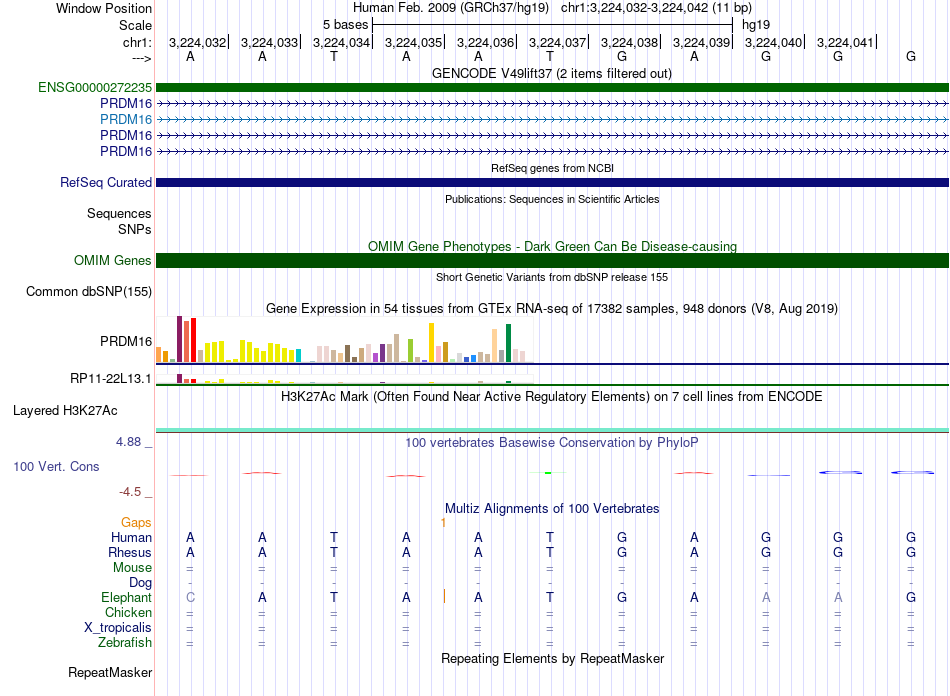Open the Common dbSNP(155) track label

pos(89,291)
